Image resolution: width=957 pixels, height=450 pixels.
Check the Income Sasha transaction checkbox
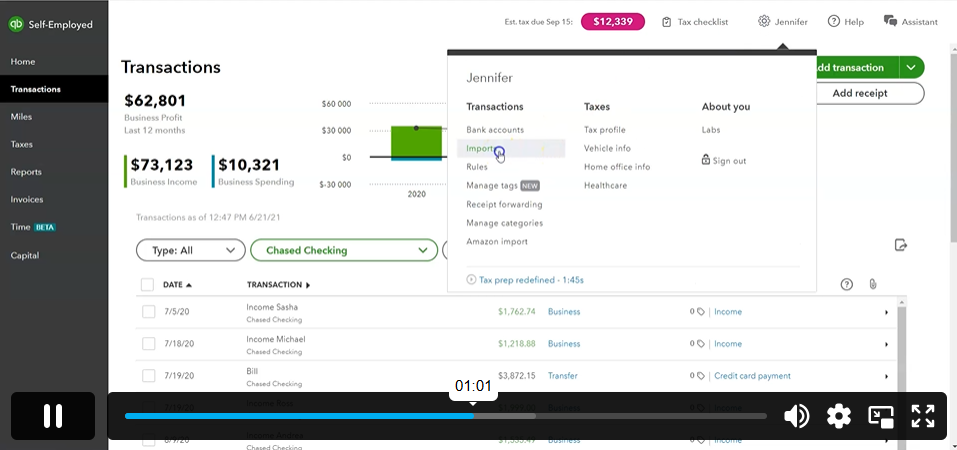pos(148,312)
